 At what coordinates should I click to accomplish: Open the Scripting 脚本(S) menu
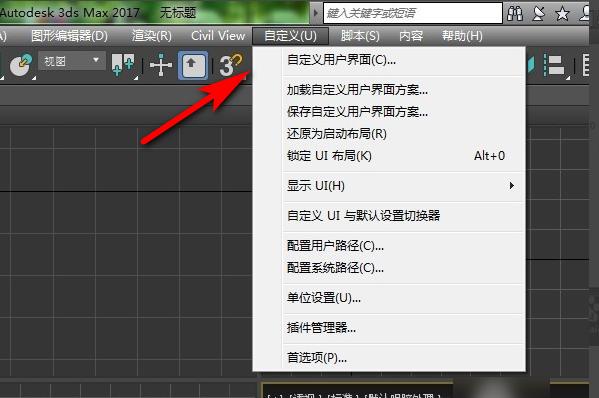point(360,36)
